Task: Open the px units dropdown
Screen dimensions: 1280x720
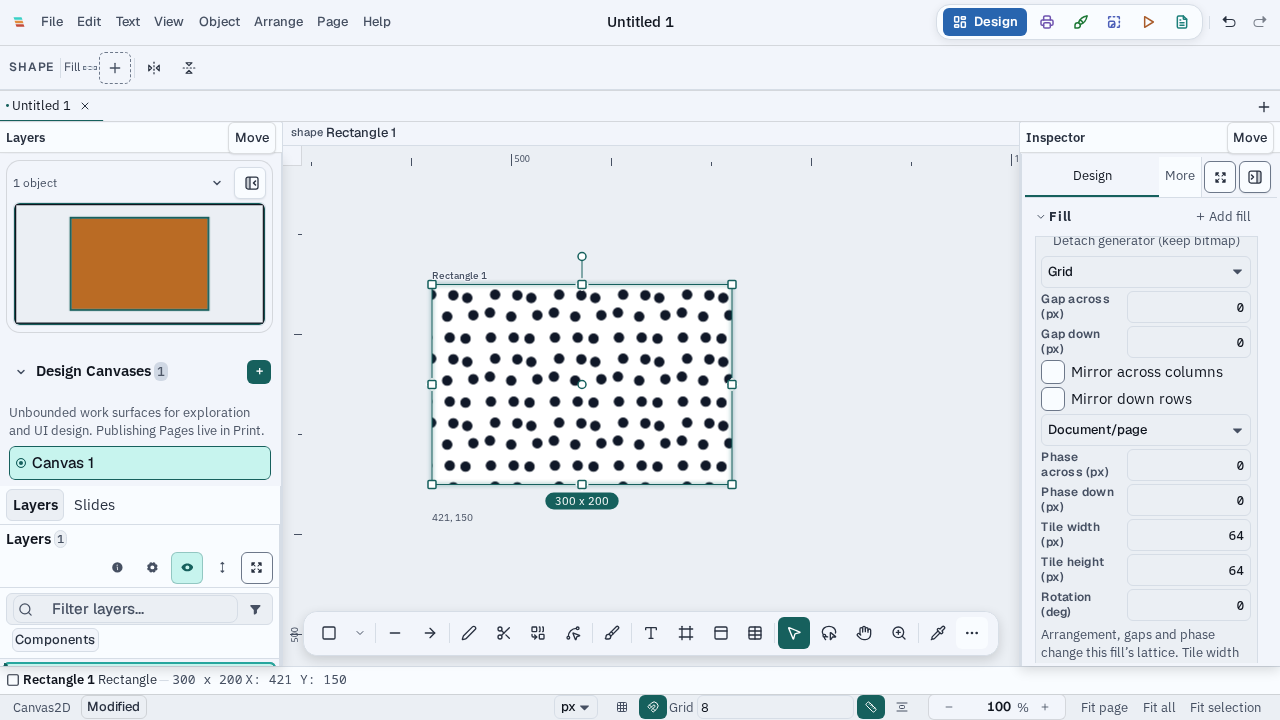Action: (577, 707)
